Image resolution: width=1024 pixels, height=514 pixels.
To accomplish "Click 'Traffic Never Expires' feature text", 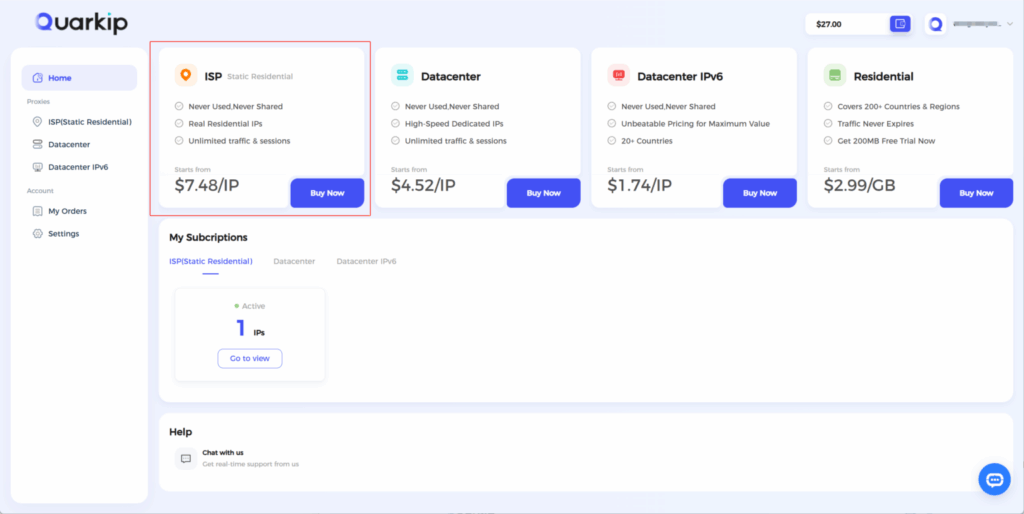I will 876,123.
